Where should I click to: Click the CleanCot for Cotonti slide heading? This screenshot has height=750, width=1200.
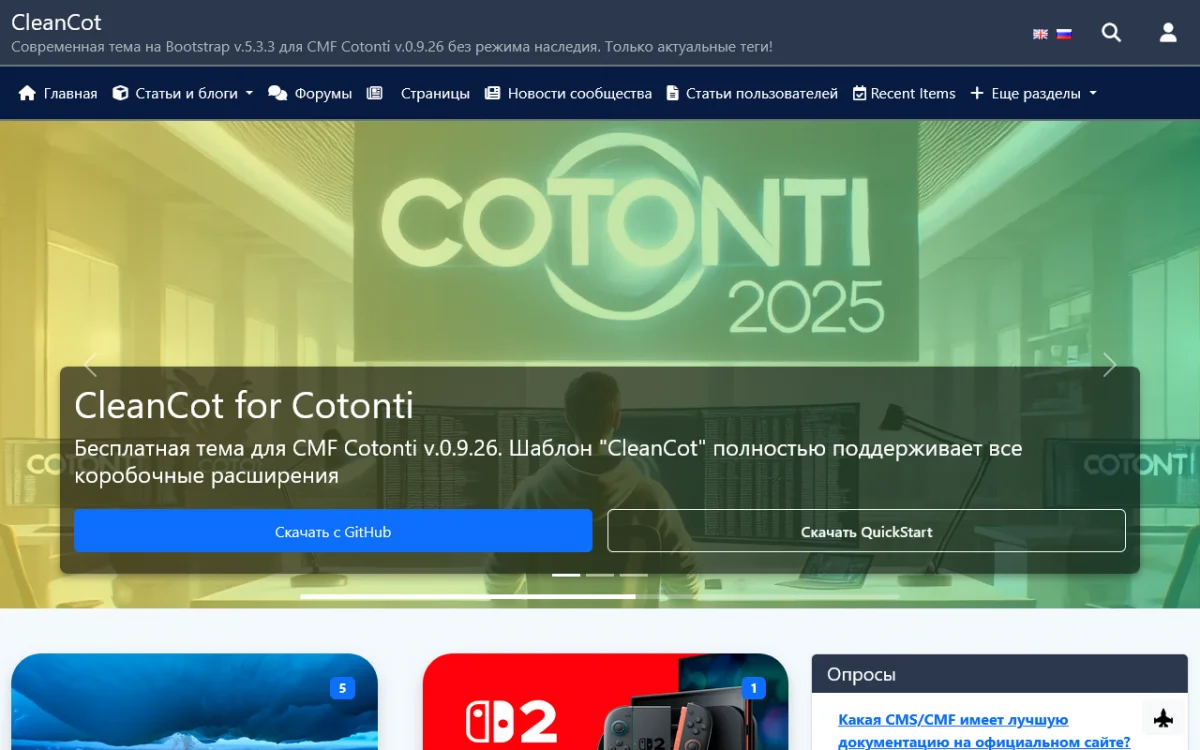244,405
